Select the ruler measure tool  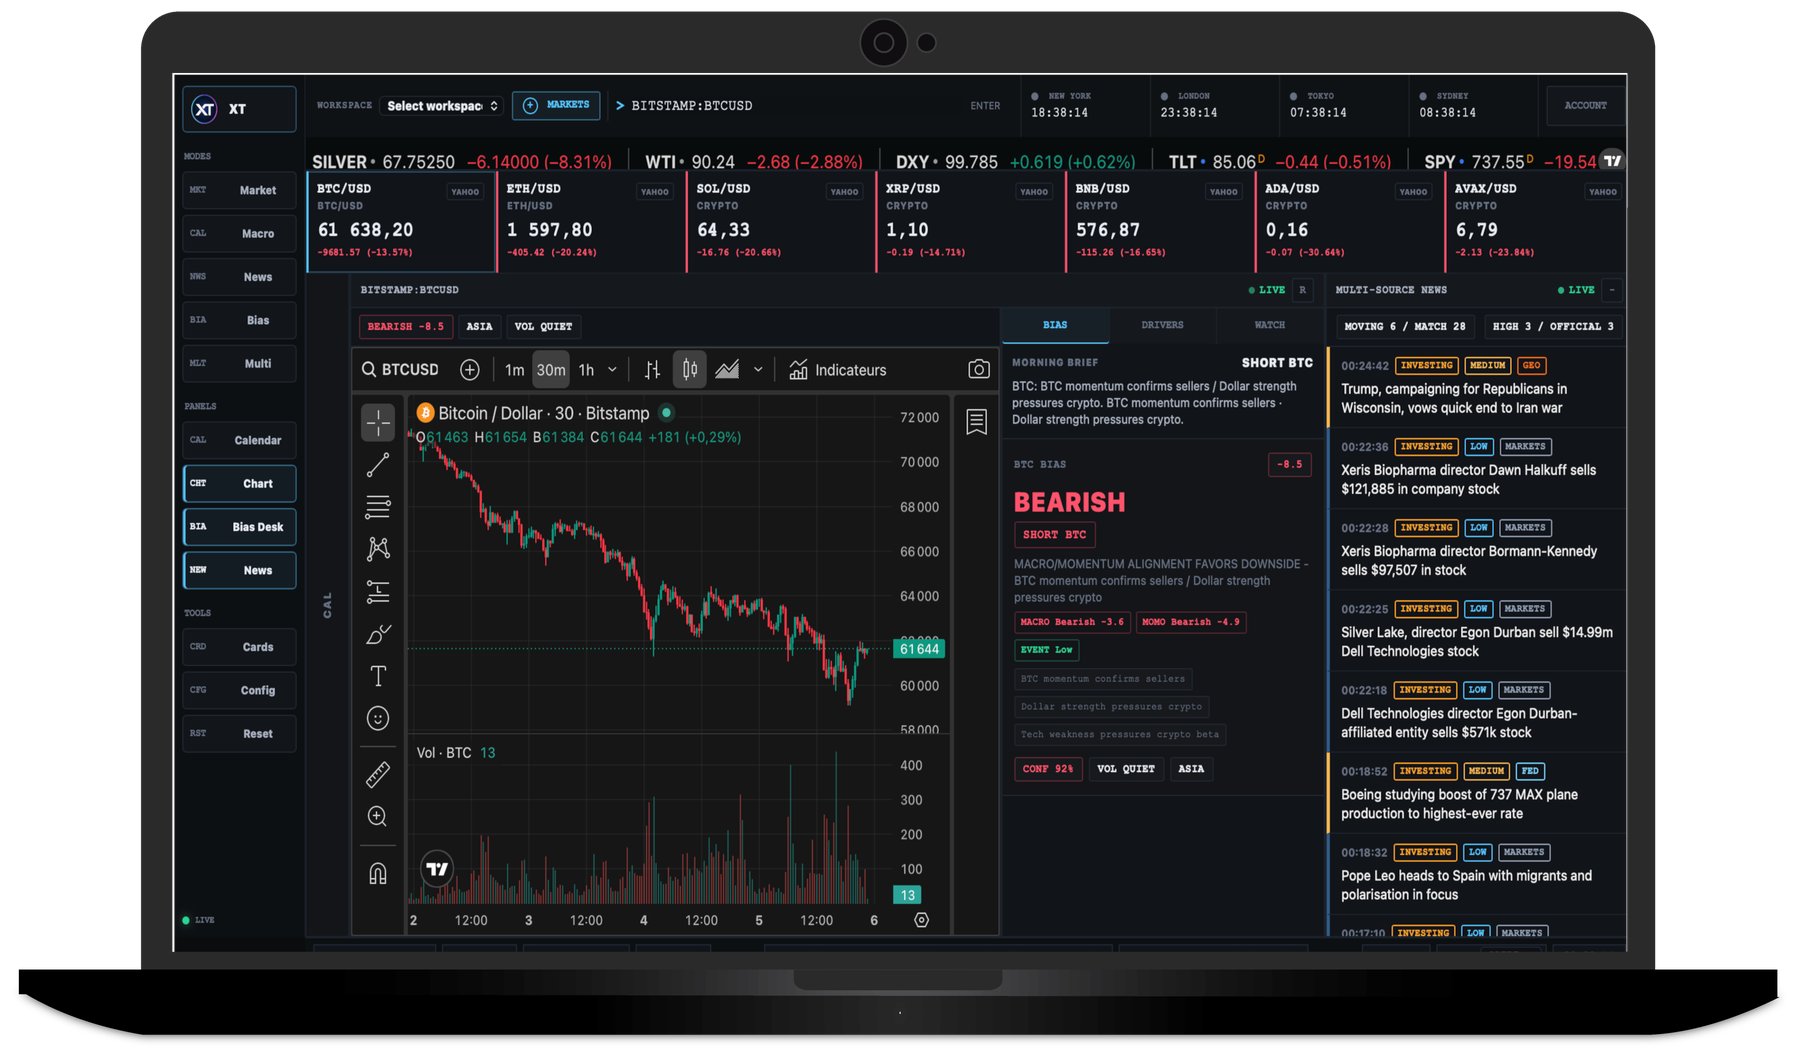coord(378,775)
